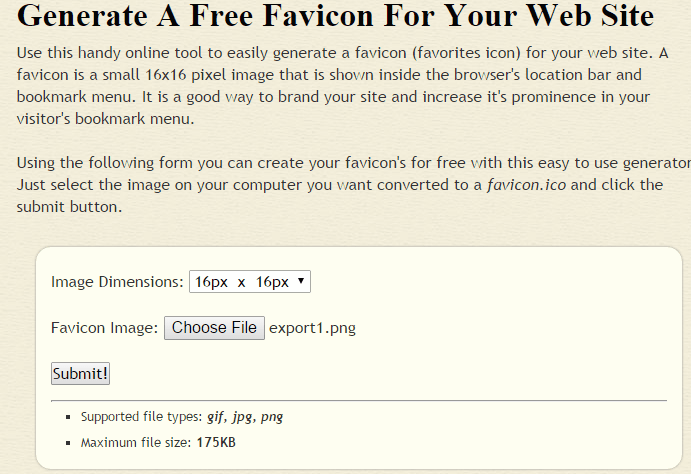Click the phrase "Using the following form"
This screenshot has width=691, height=474.
pos(104,163)
